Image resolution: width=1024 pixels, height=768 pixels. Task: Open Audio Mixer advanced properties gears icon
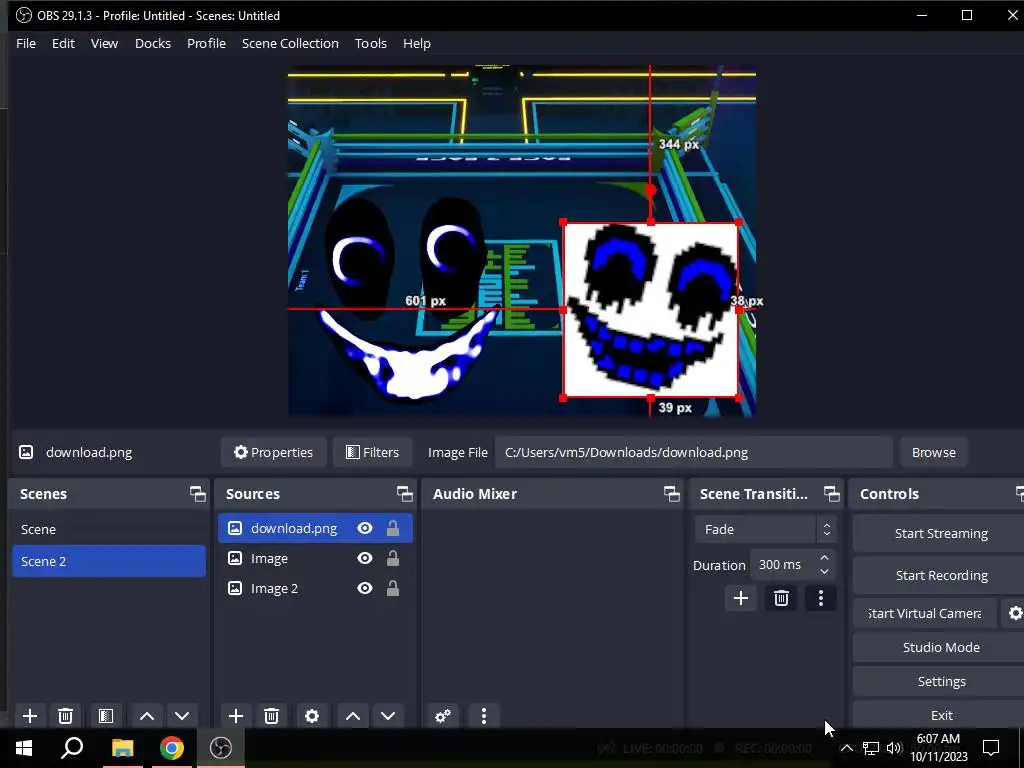click(x=442, y=716)
